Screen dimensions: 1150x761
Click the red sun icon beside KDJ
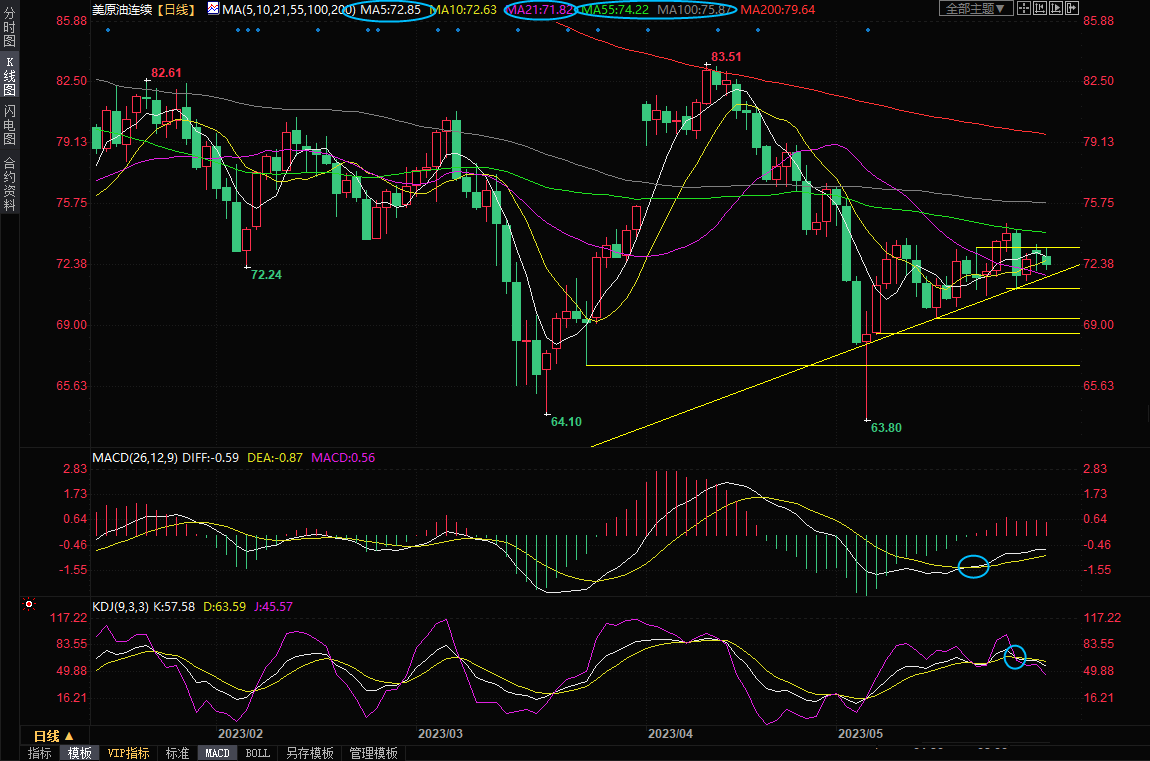[29, 605]
